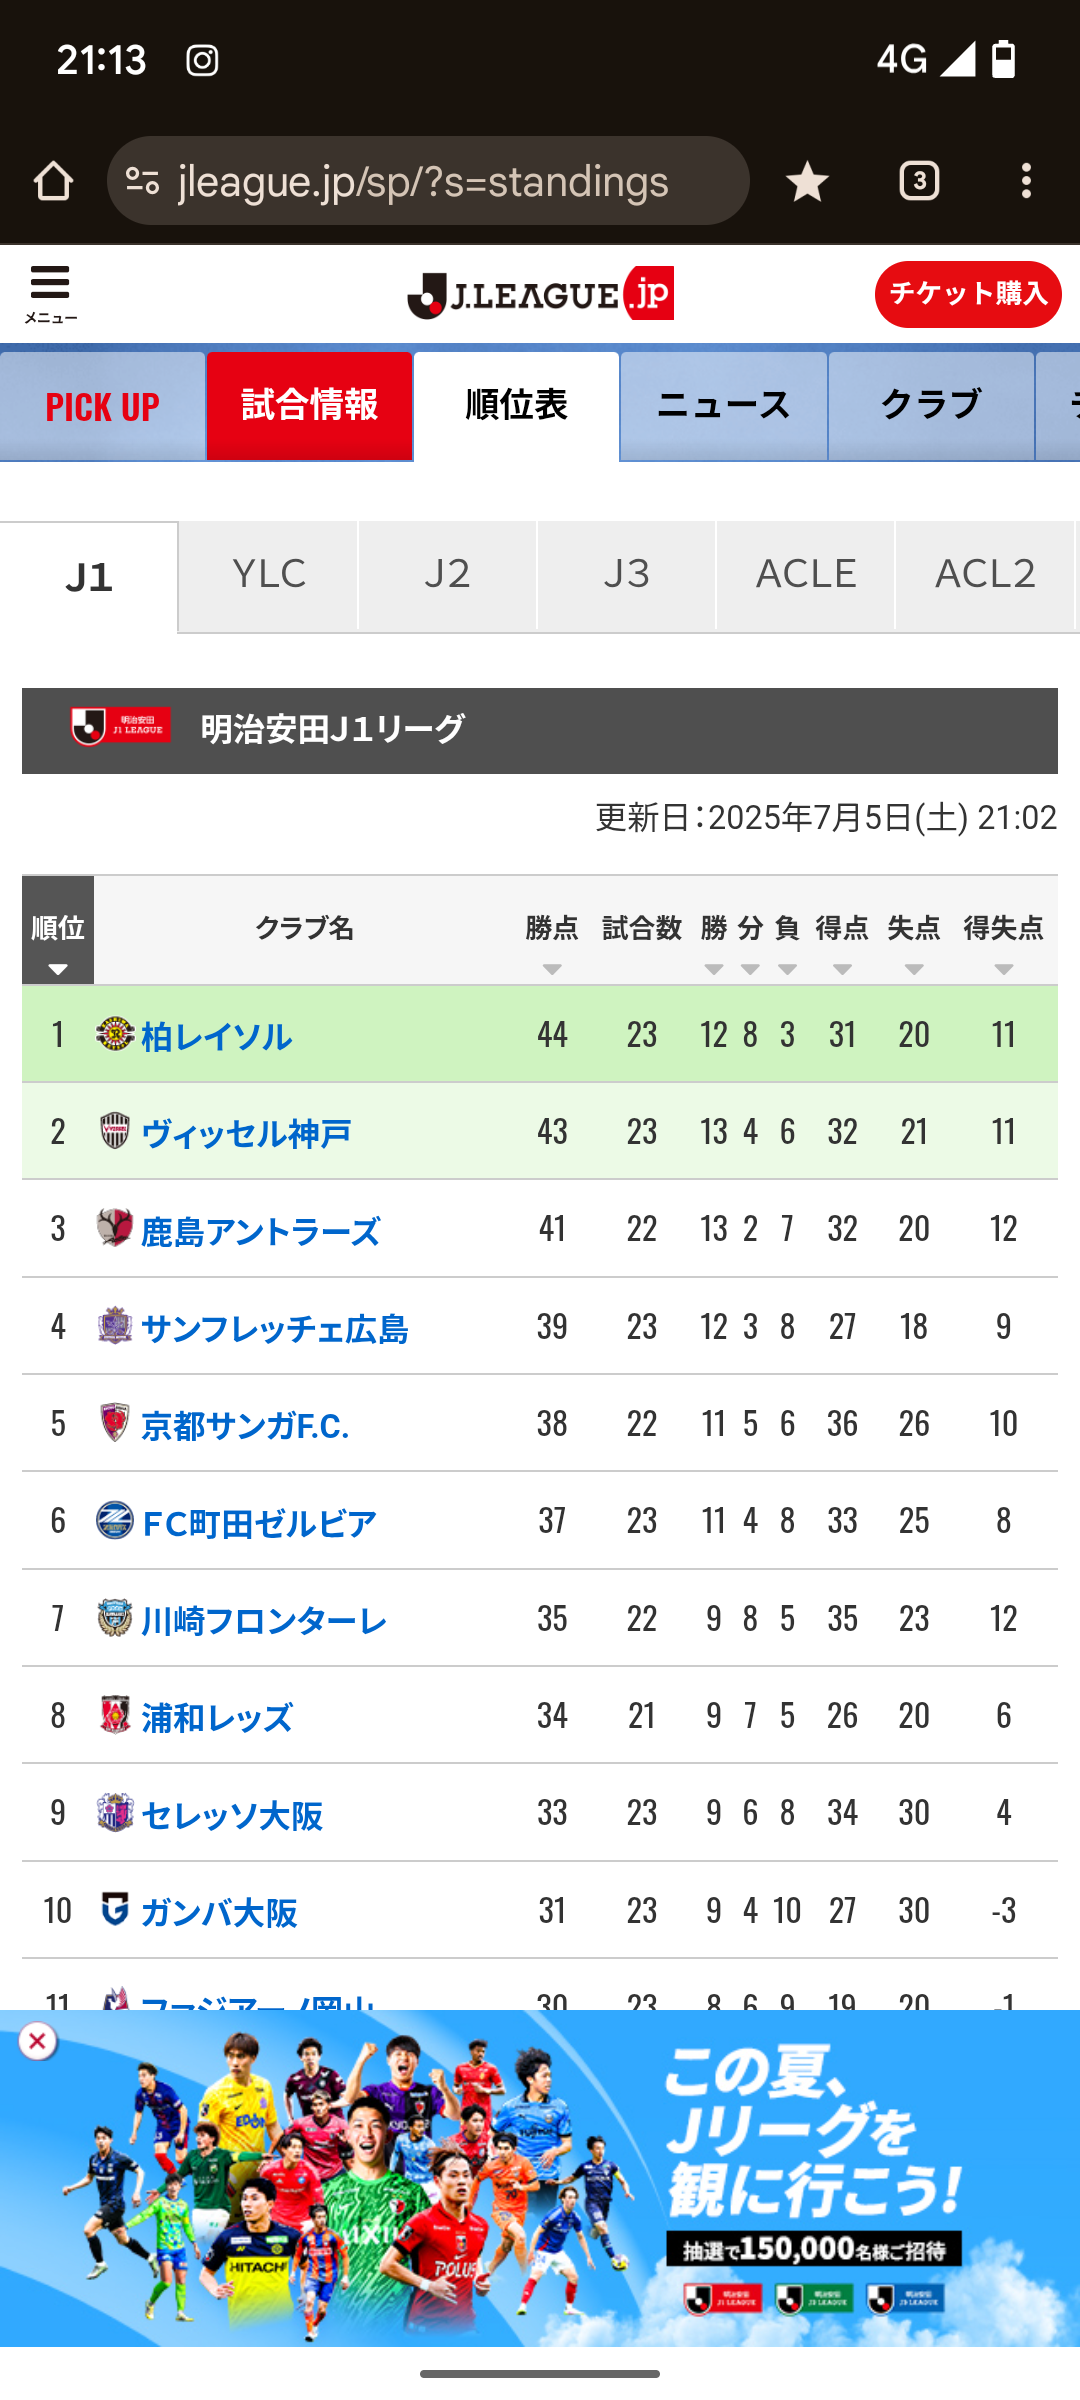Select the ACLE standings tab
The height and width of the screenshot is (2400, 1080).
[806, 575]
